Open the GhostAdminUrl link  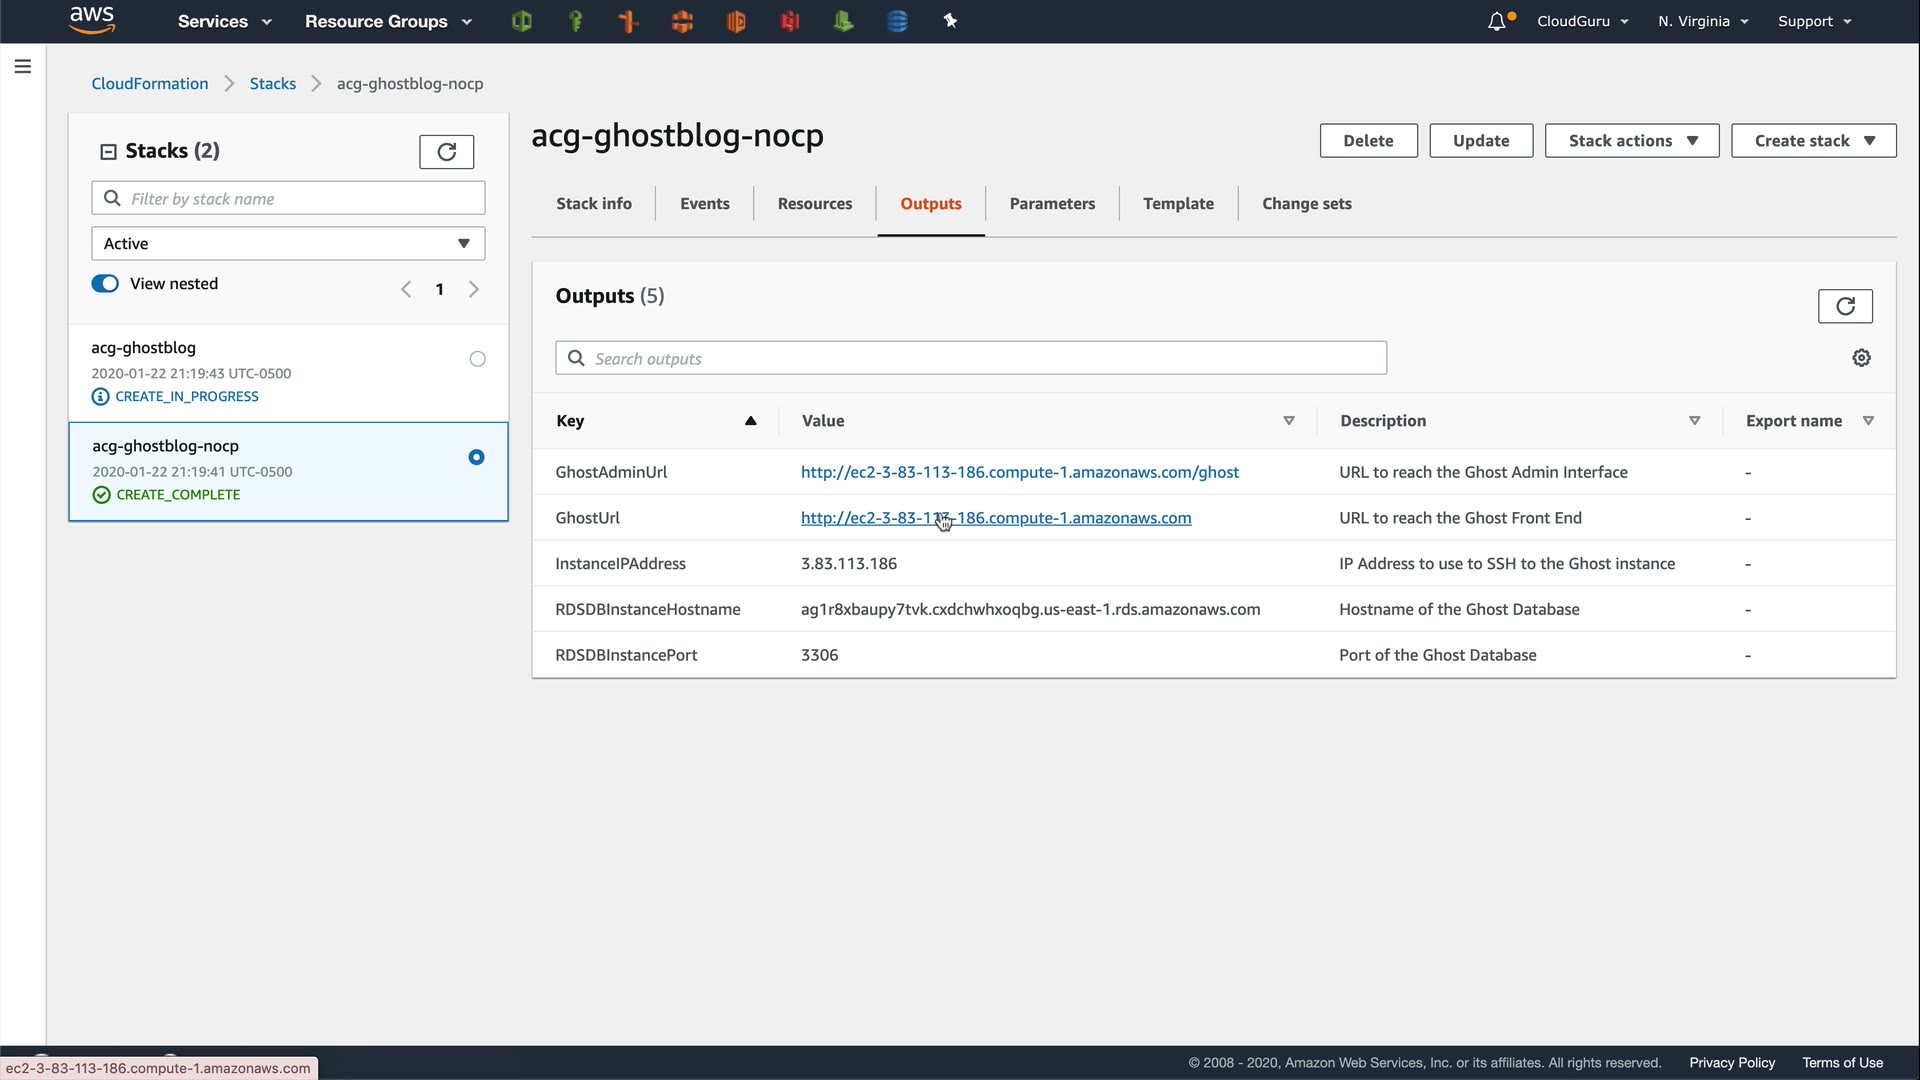point(1019,472)
